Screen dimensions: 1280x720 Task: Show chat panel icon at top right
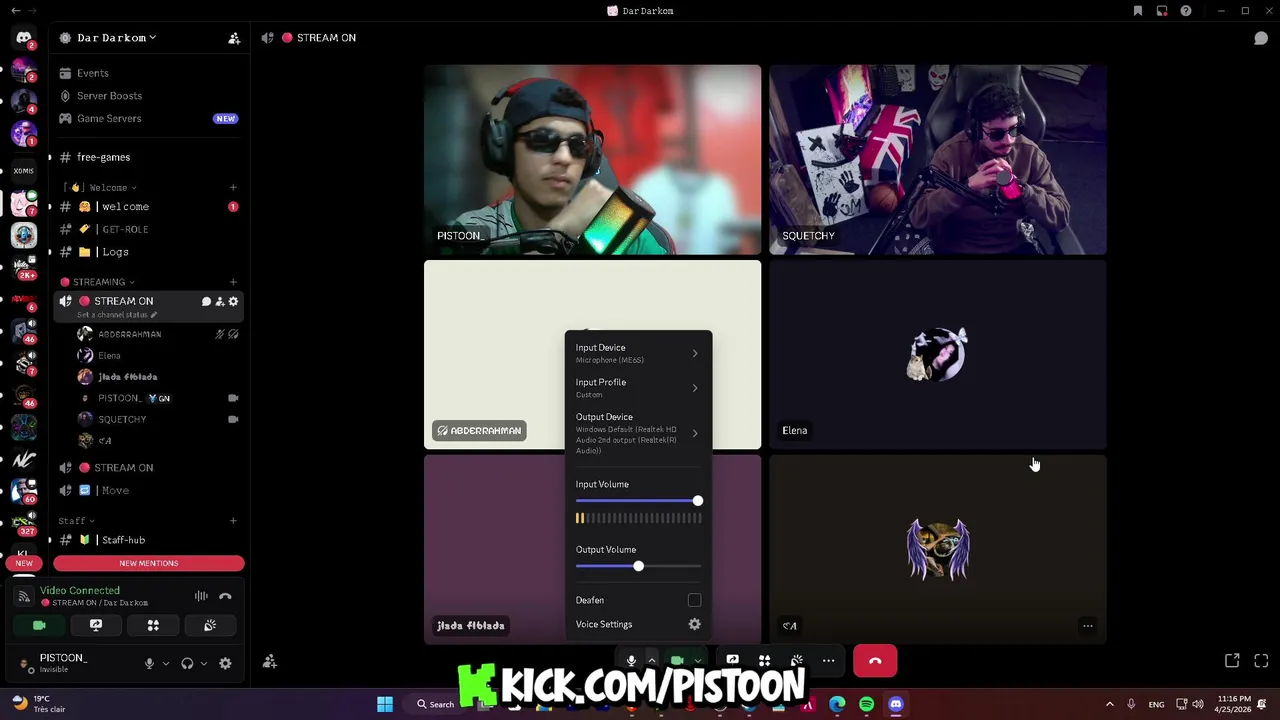[x=1261, y=38]
